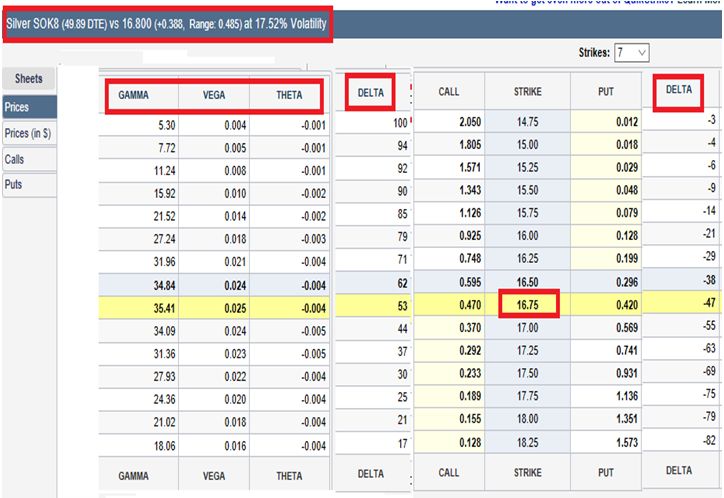Click the top STRIKE column header
724x498 pixels.
point(528,91)
